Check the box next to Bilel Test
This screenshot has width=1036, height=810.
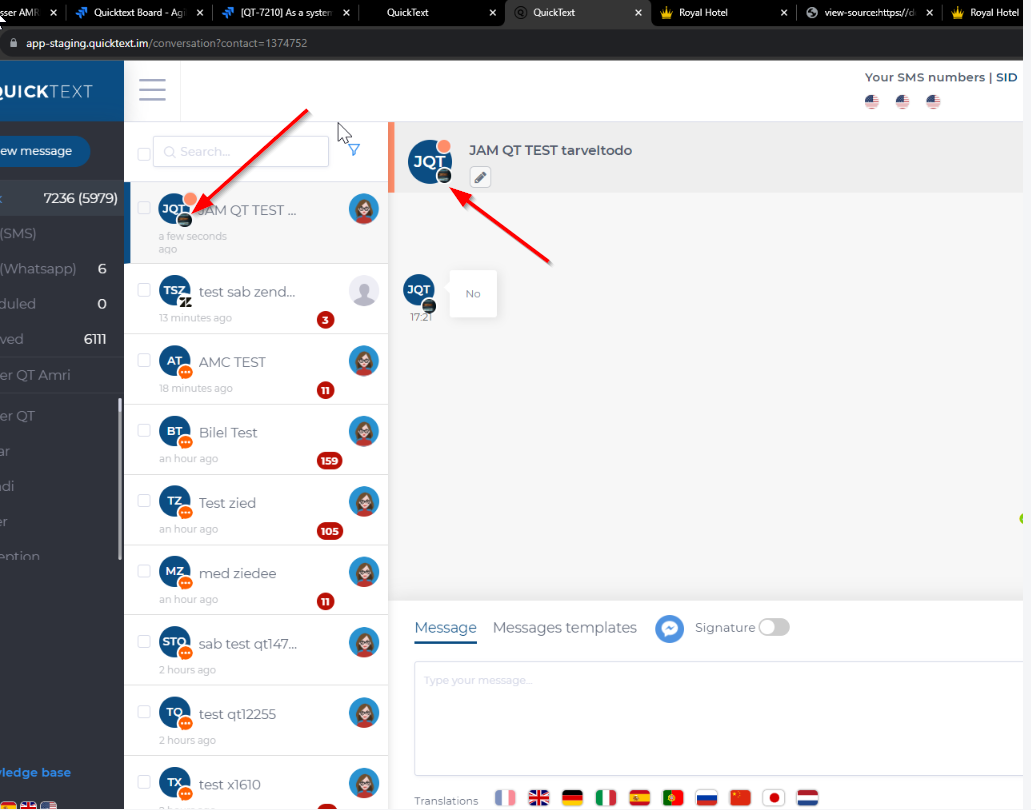click(x=144, y=431)
